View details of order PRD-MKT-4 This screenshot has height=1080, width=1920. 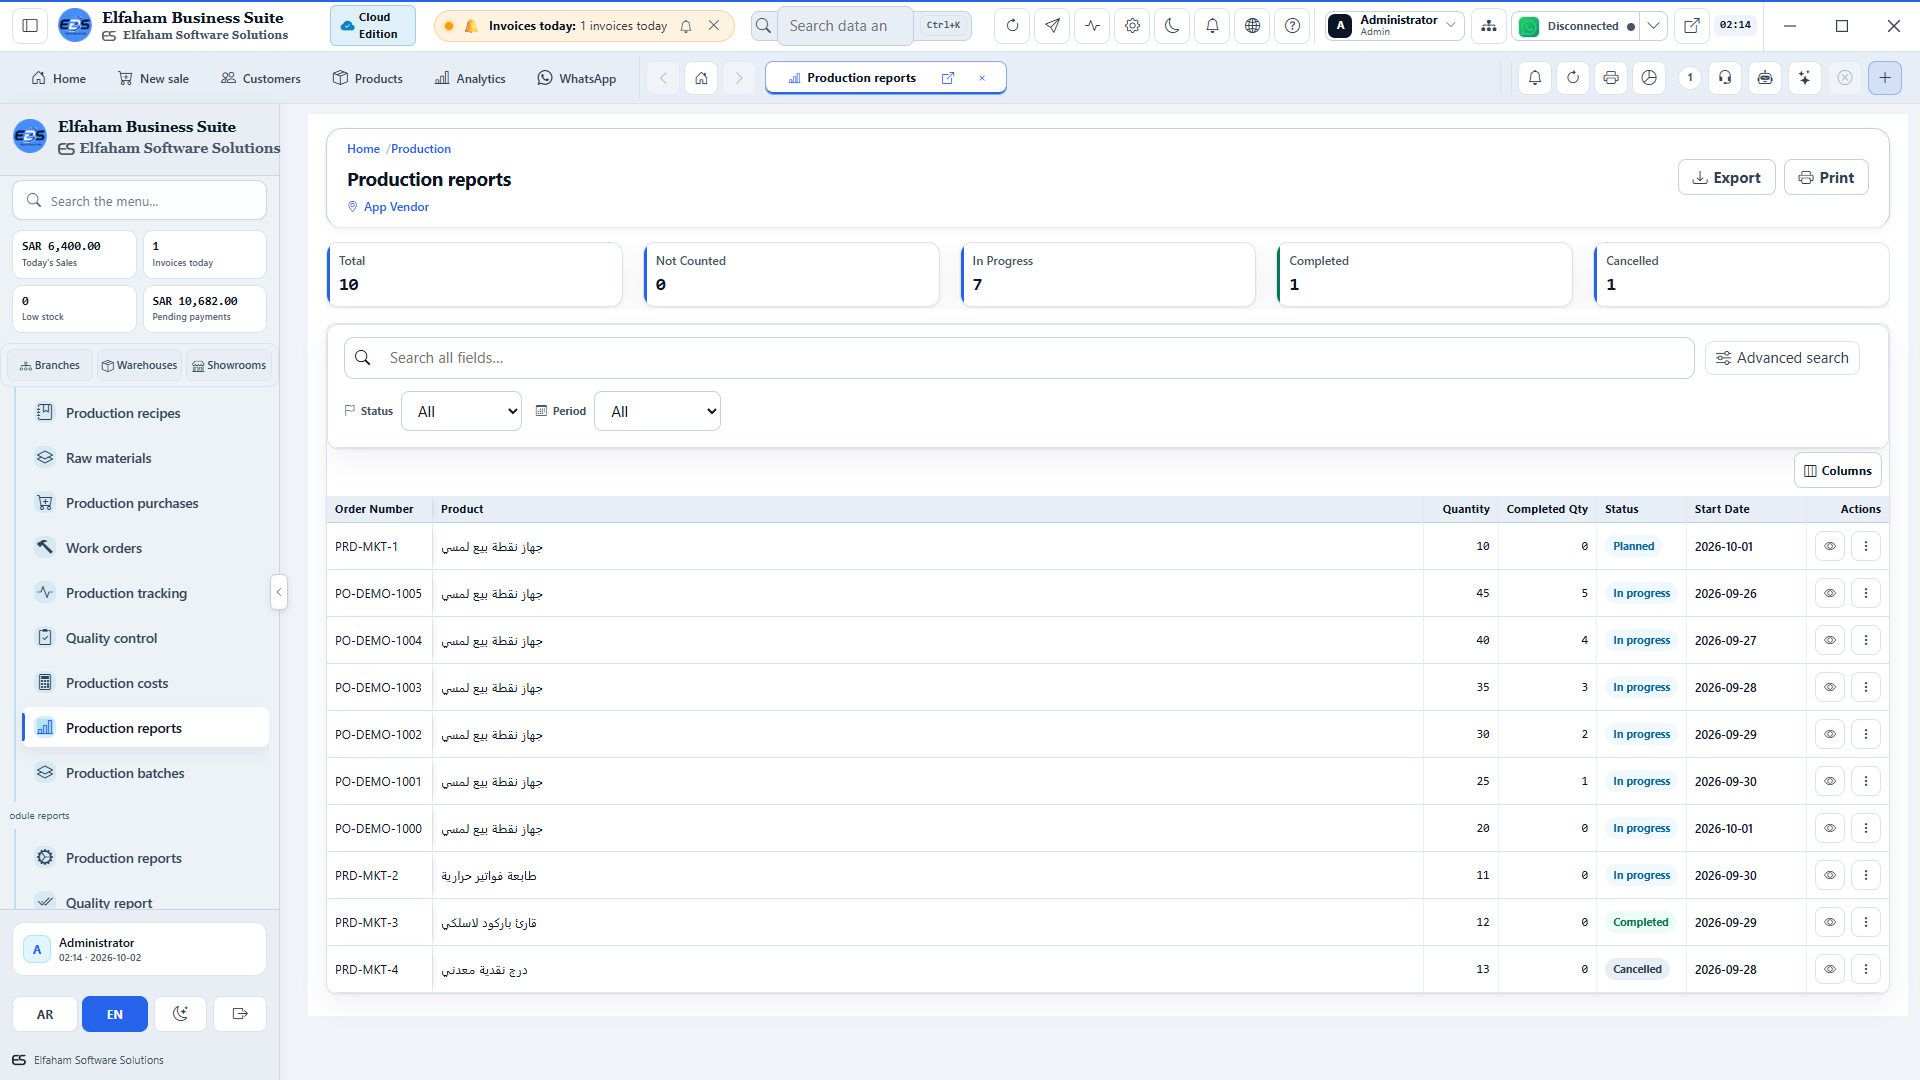pos(1830,969)
